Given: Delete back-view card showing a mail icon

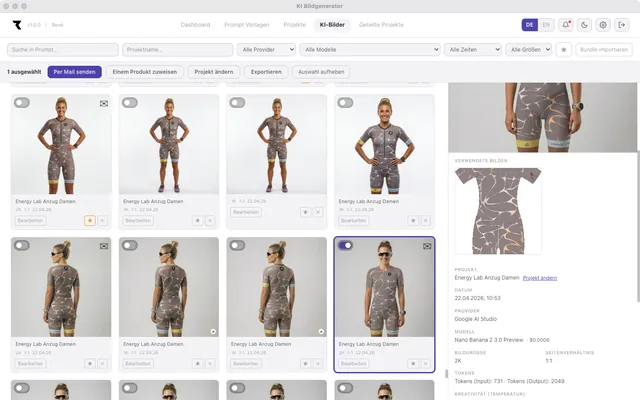Looking at the screenshot, I should pos(102,363).
